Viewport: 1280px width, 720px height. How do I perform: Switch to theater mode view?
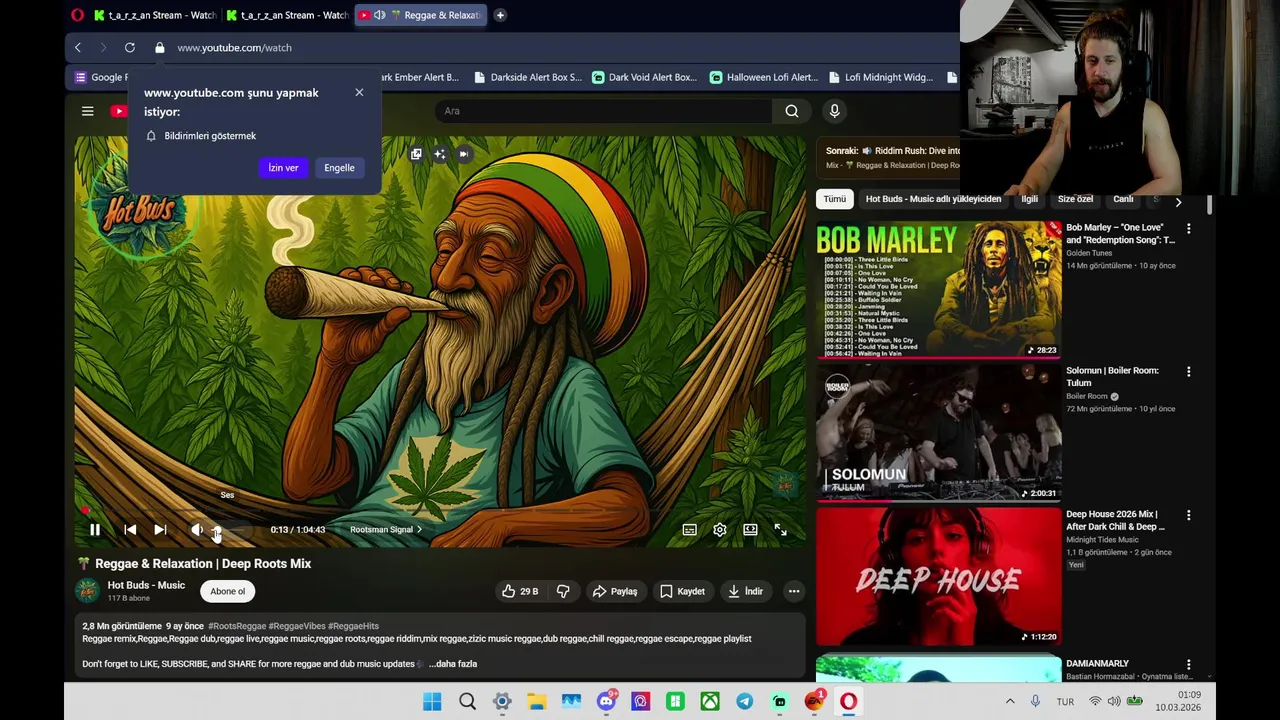click(x=750, y=530)
